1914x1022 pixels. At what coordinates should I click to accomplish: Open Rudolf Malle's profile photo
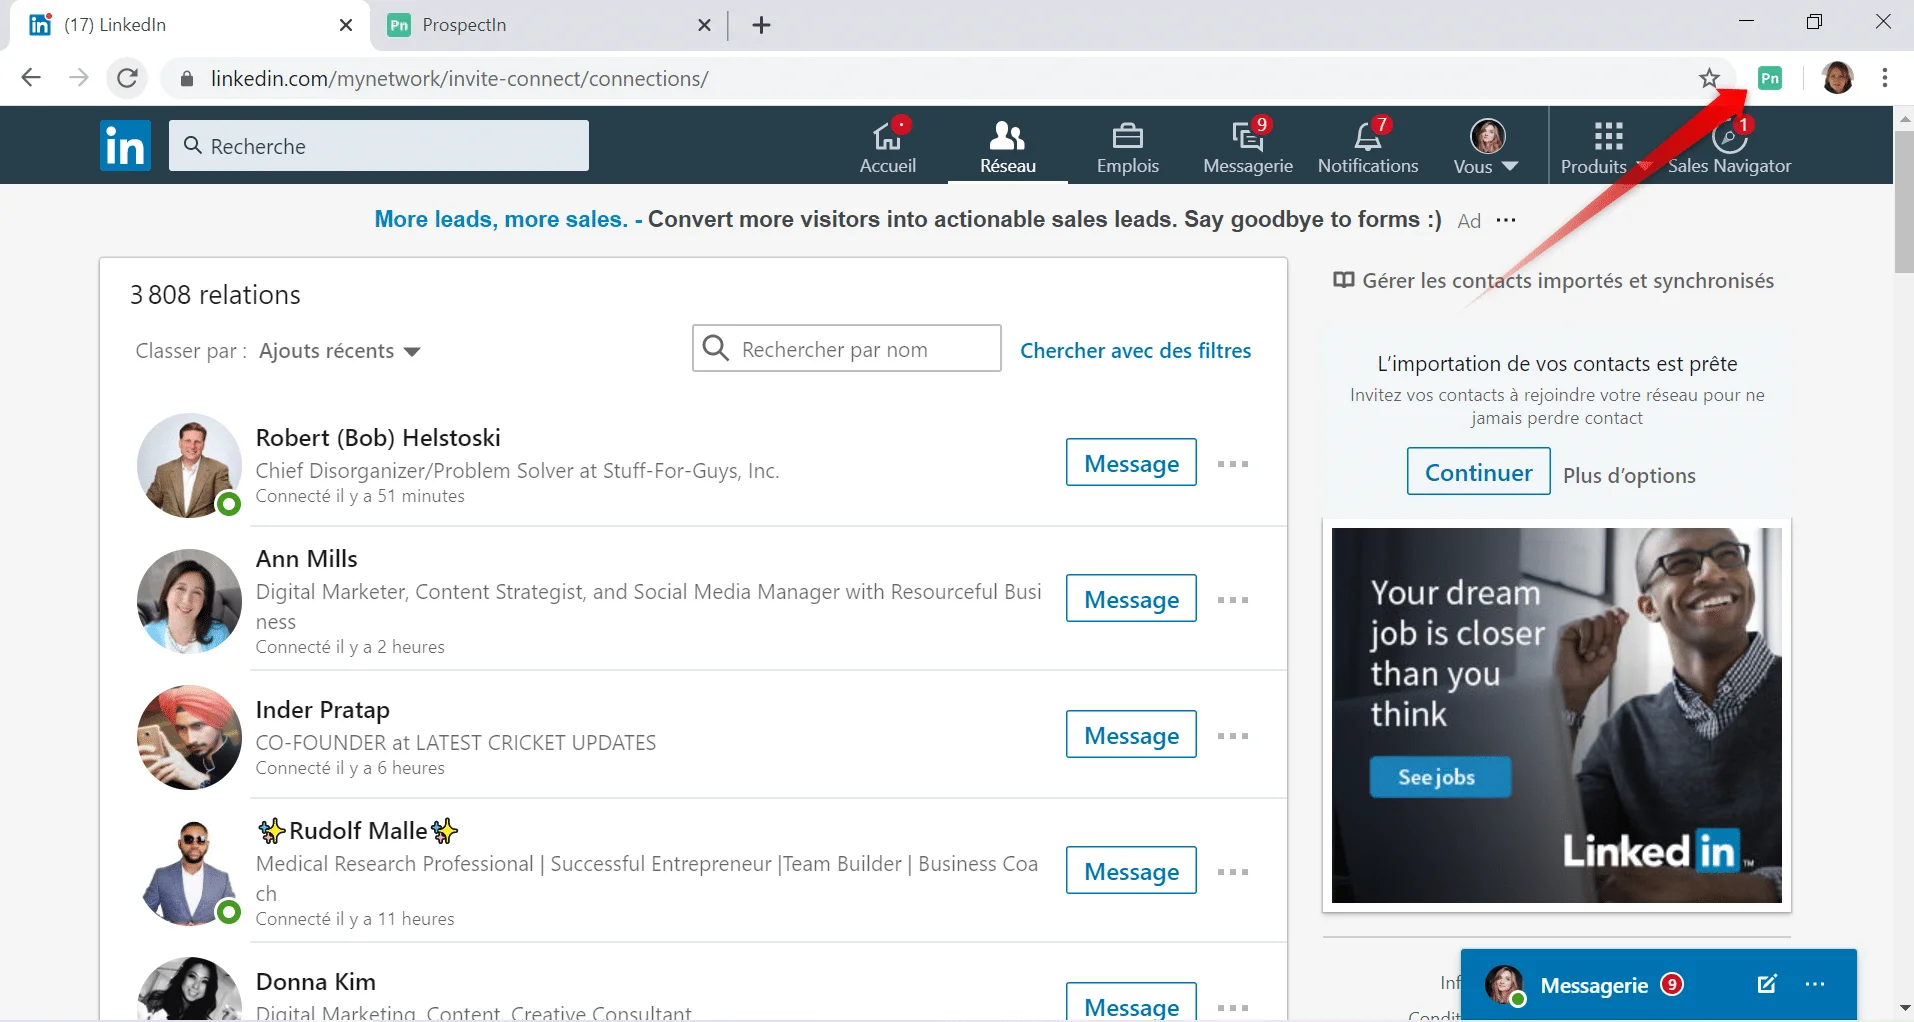tap(189, 873)
